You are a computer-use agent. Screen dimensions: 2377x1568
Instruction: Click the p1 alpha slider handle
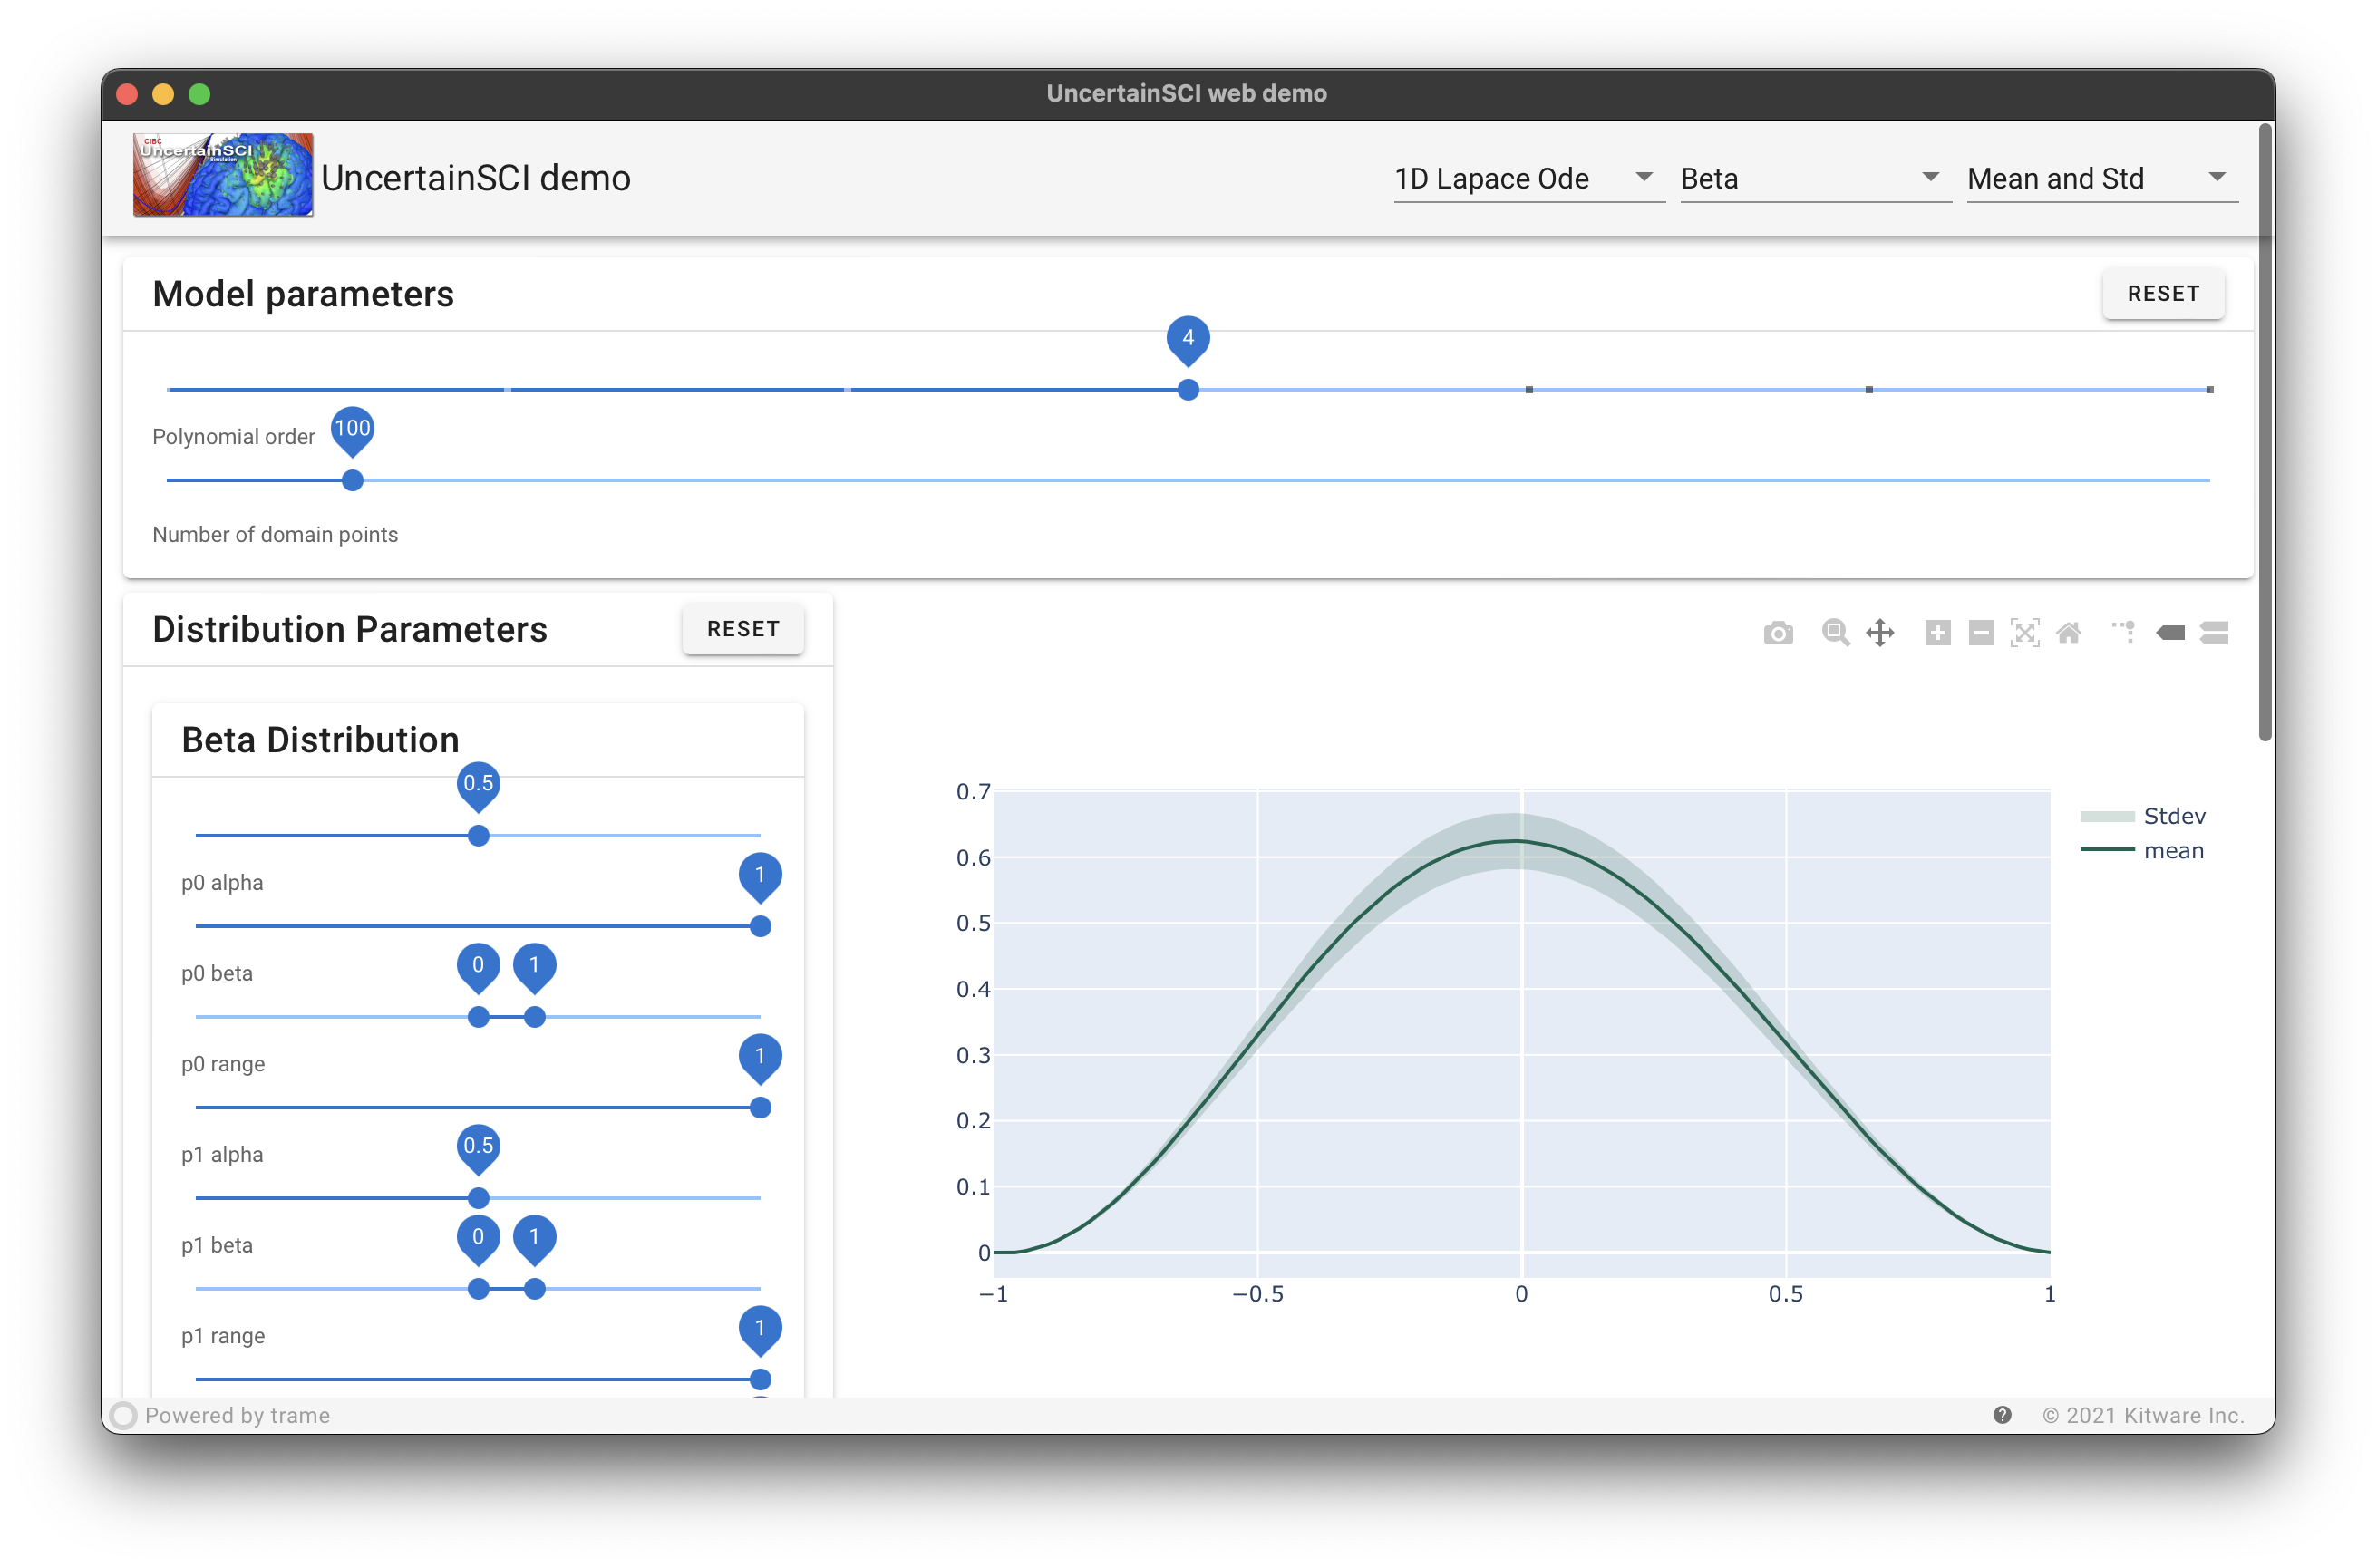coord(760,1108)
